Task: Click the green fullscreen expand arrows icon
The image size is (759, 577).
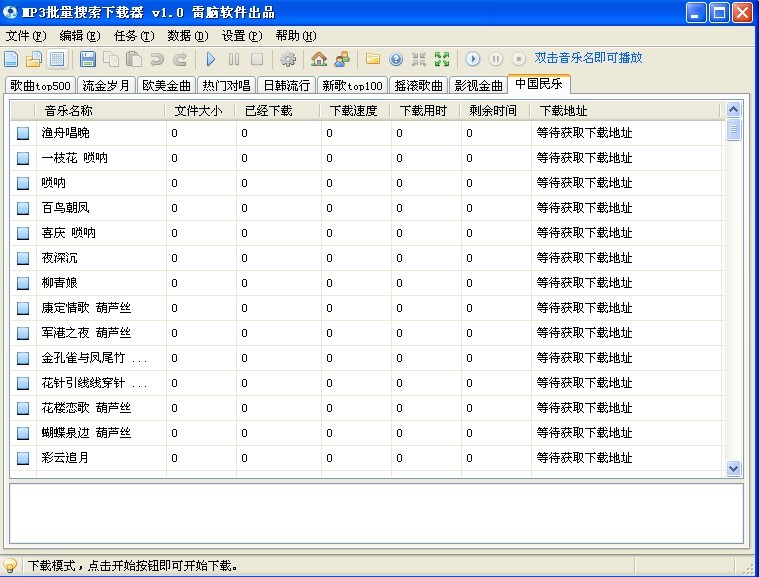Action: tap(442, 60)
